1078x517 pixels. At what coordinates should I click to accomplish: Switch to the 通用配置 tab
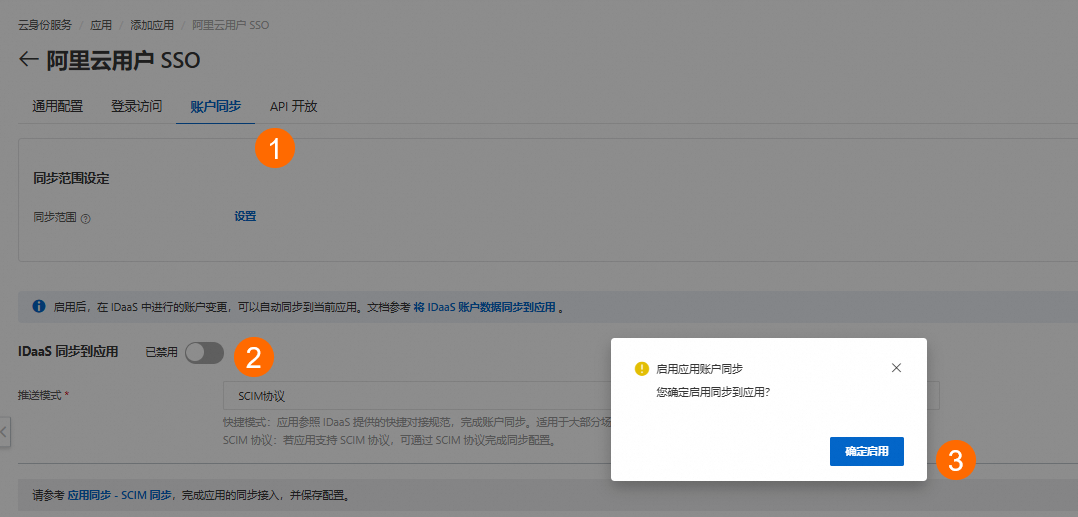[58, 107]
